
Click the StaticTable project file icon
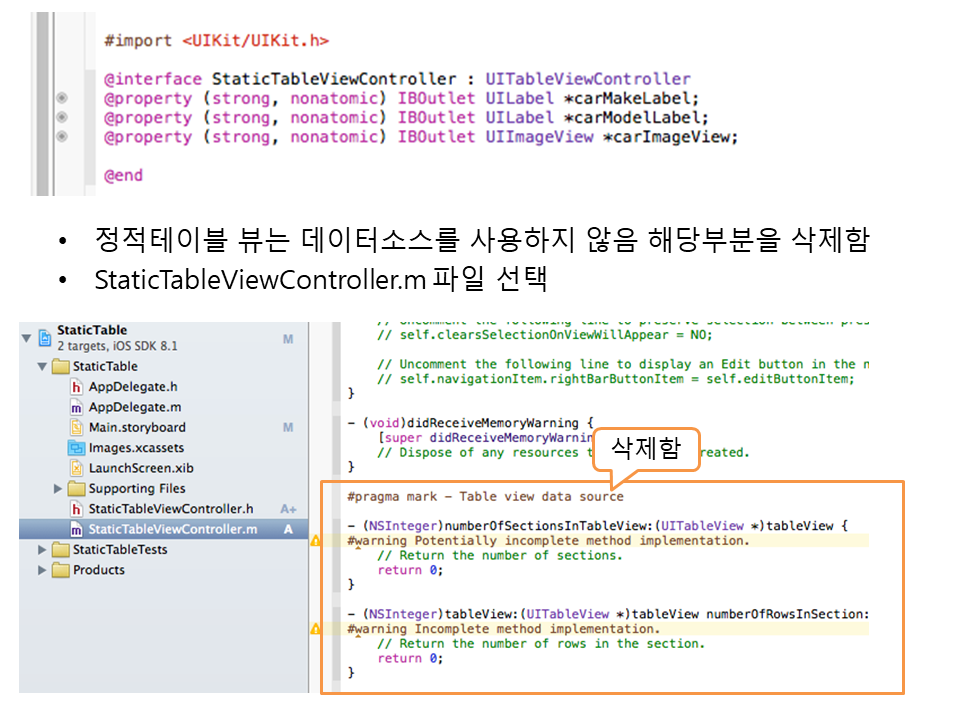coord(45,338)
